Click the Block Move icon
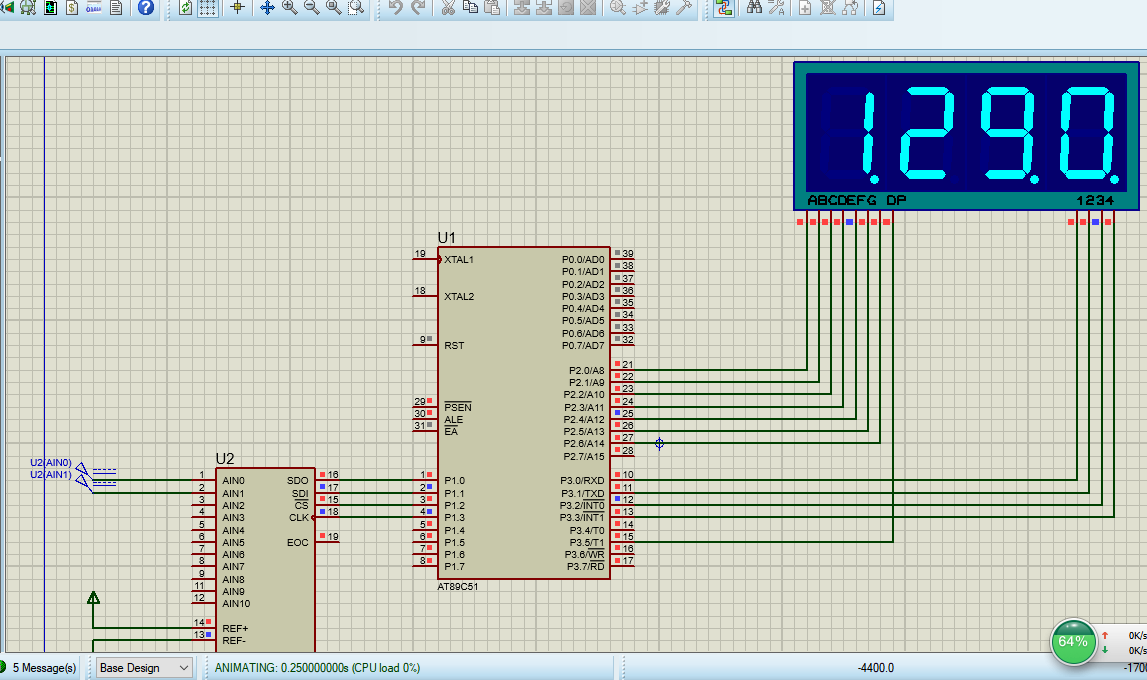Image resolution: width=1147 pixels, height=680 pixels. click(x=544, y=8)
